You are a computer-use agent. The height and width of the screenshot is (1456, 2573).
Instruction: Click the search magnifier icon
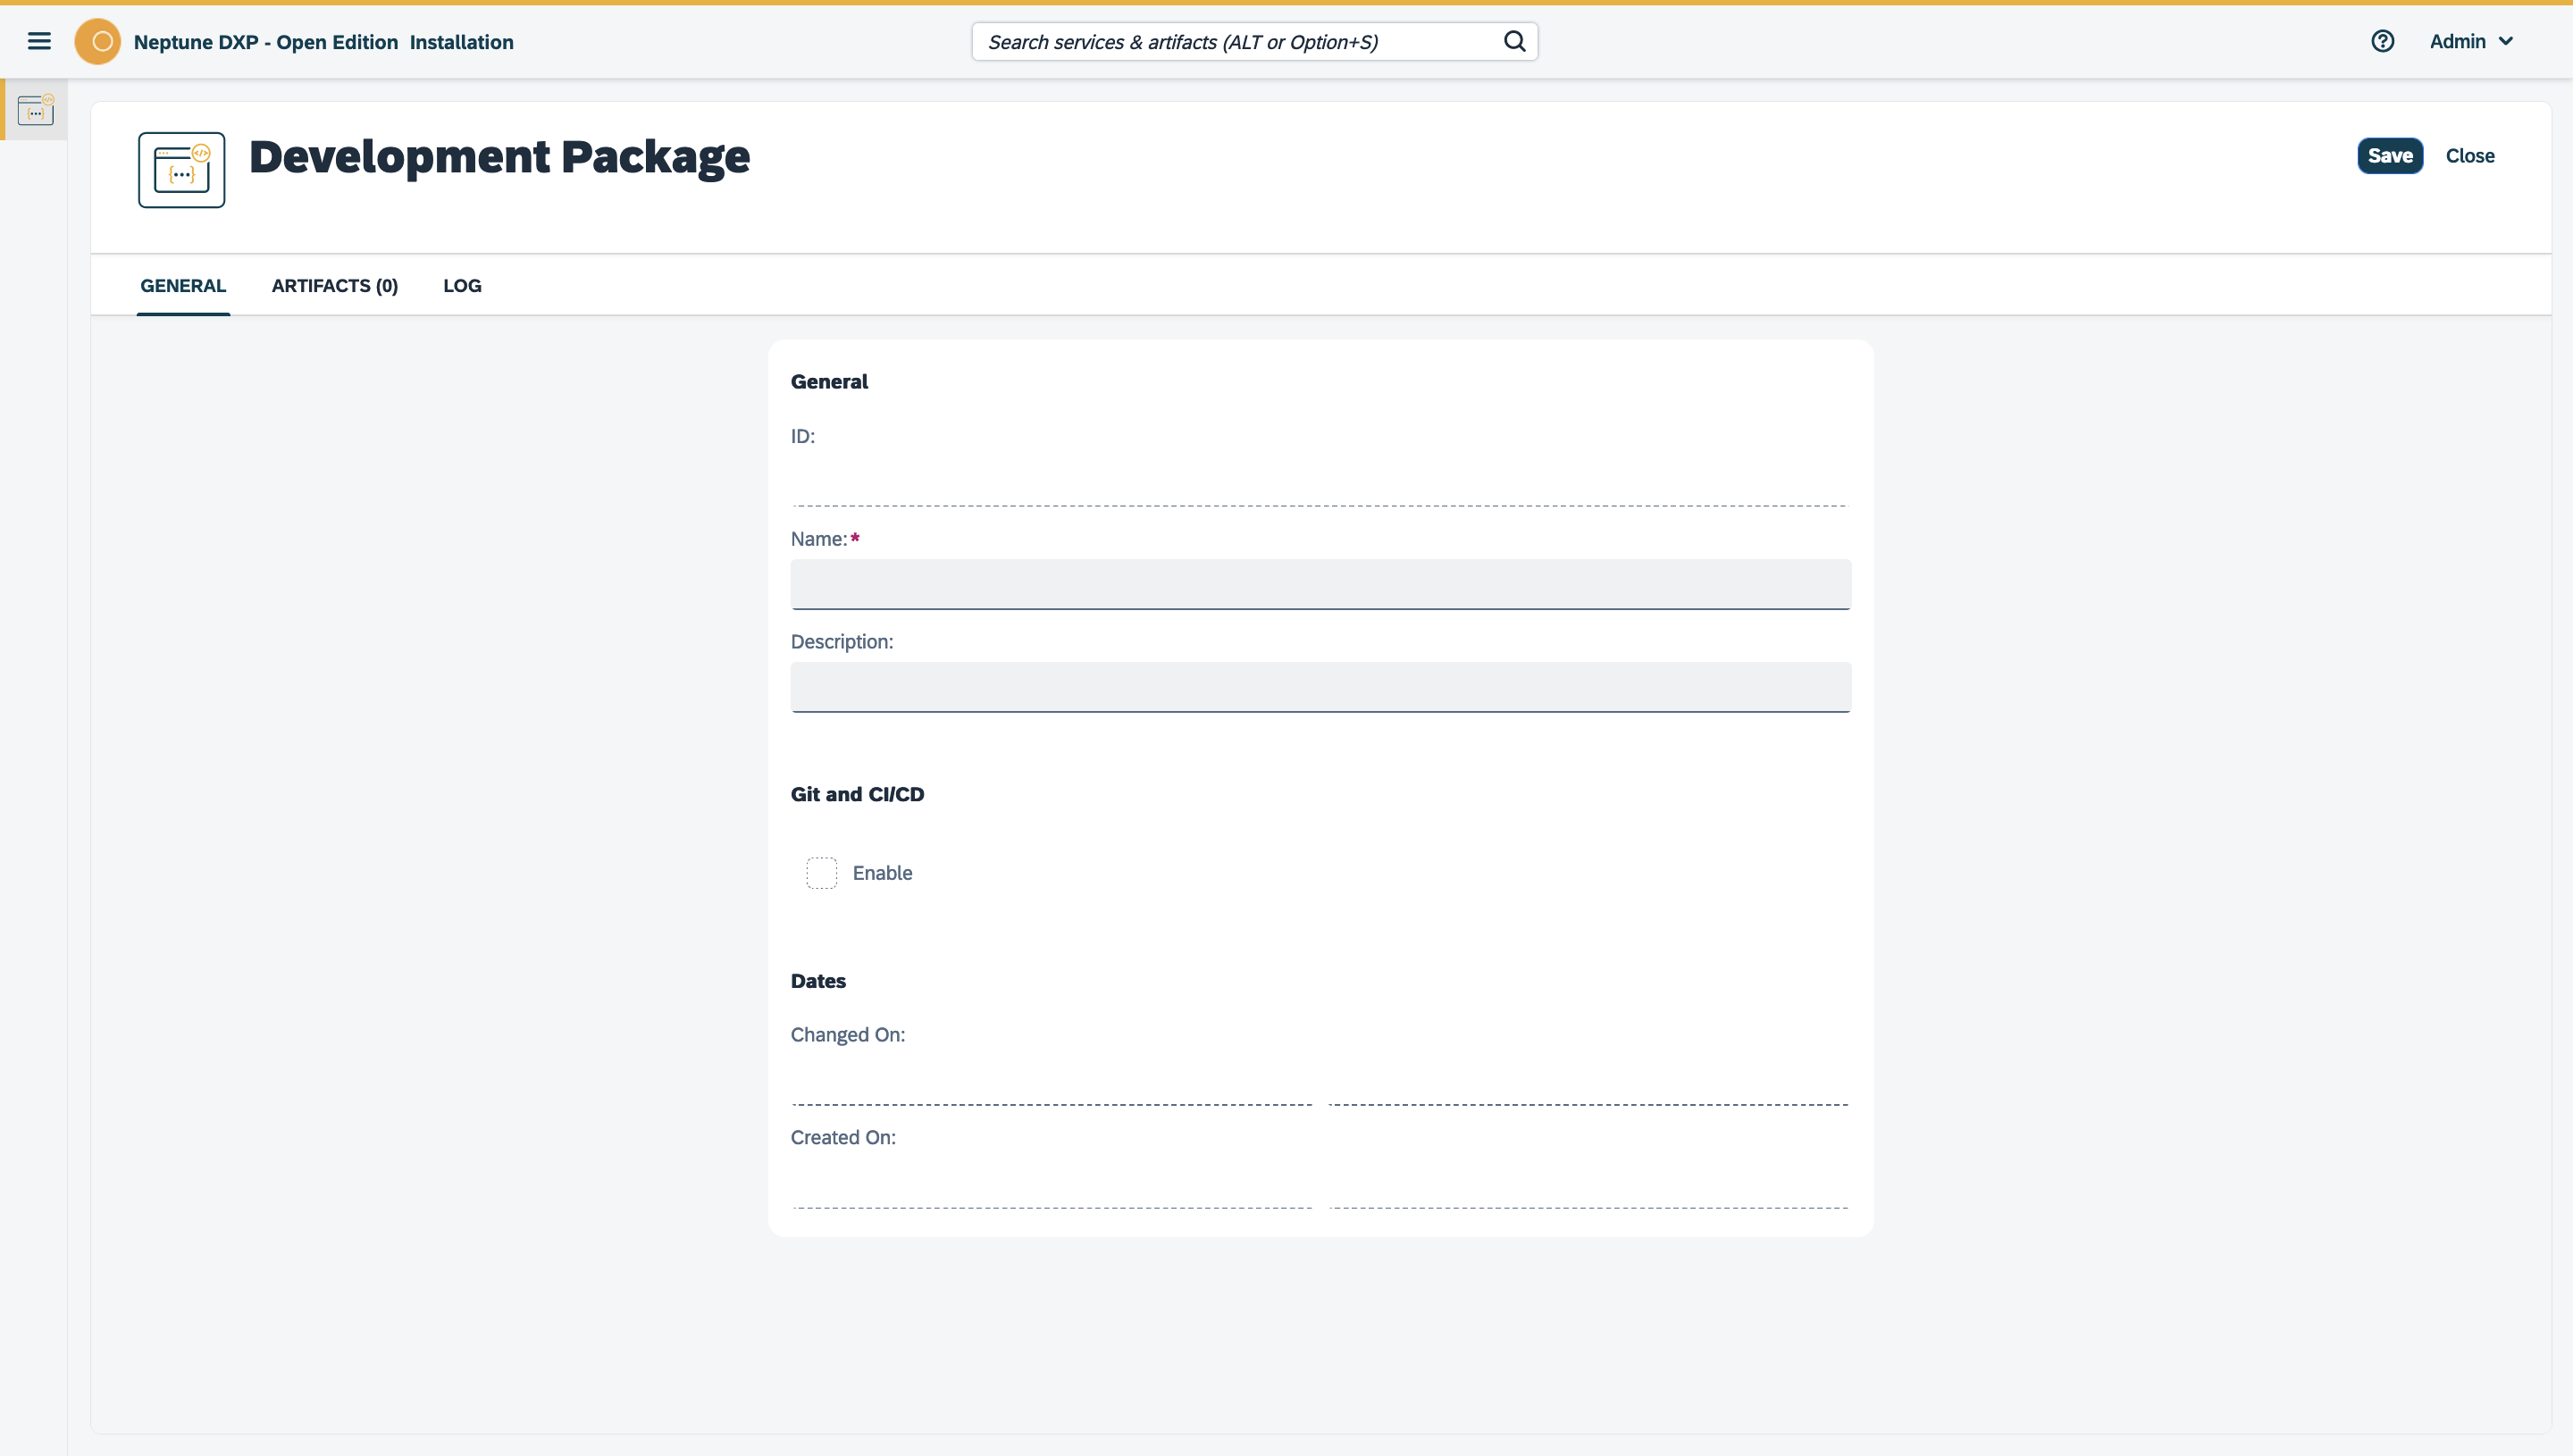[x=1514, y=41]
